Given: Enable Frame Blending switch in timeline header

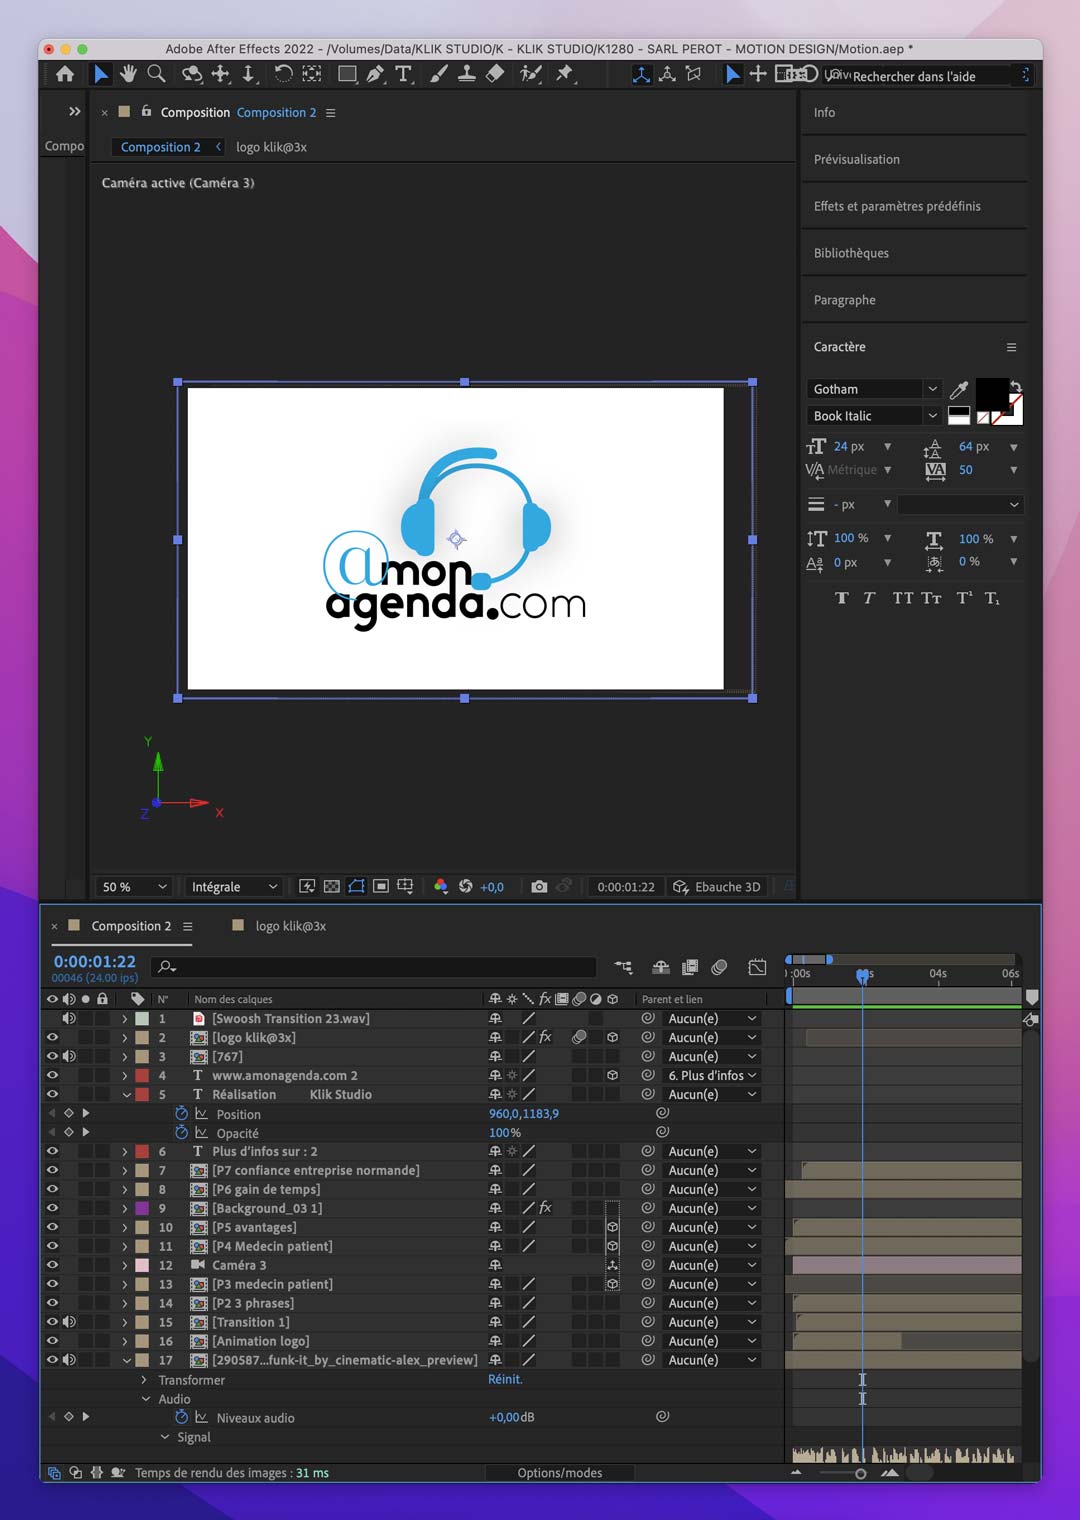Looking at the screenshot, I should click(690, 967).
